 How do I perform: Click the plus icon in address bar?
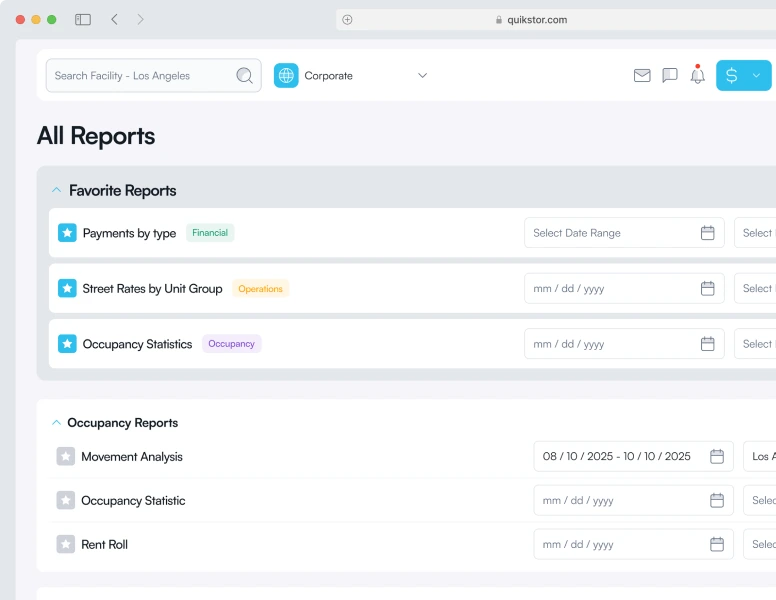point(347,20)
